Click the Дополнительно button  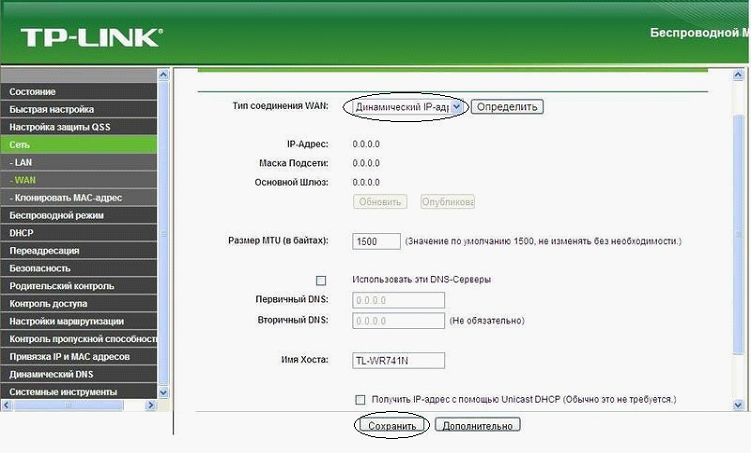478,426
